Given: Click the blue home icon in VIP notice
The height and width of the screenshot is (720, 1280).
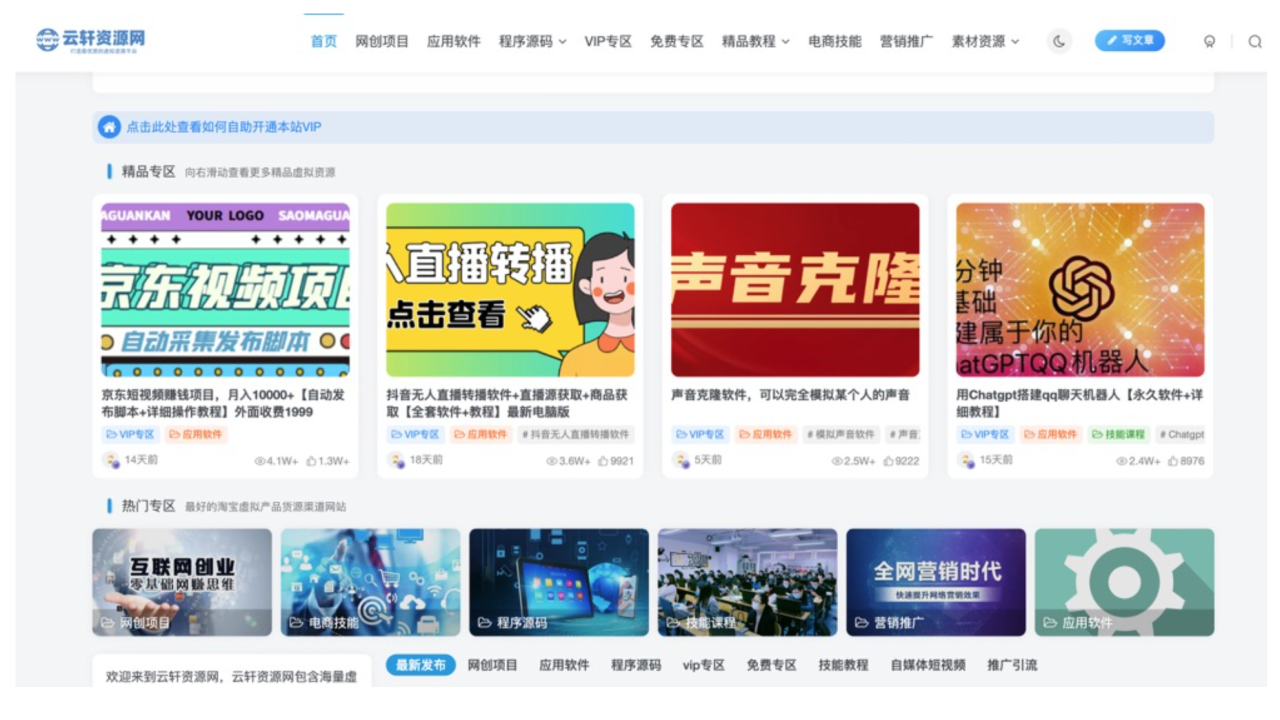Looking at the screenshot, I should pyautogui.click(x=109, y=127).
